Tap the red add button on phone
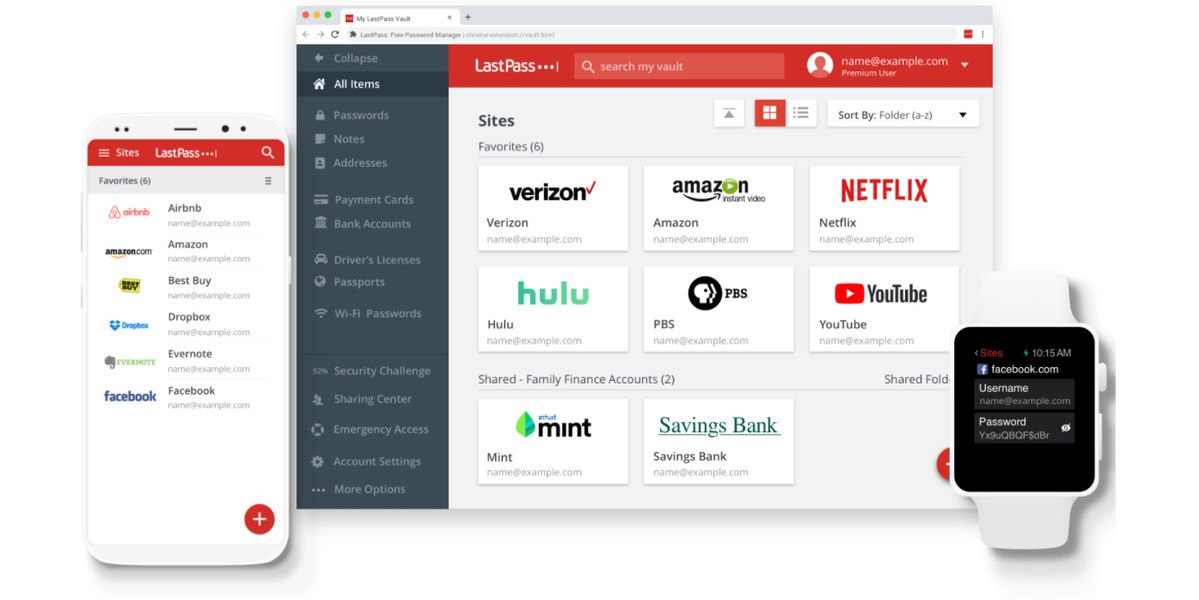1199x600 pixels. point(259,519)
